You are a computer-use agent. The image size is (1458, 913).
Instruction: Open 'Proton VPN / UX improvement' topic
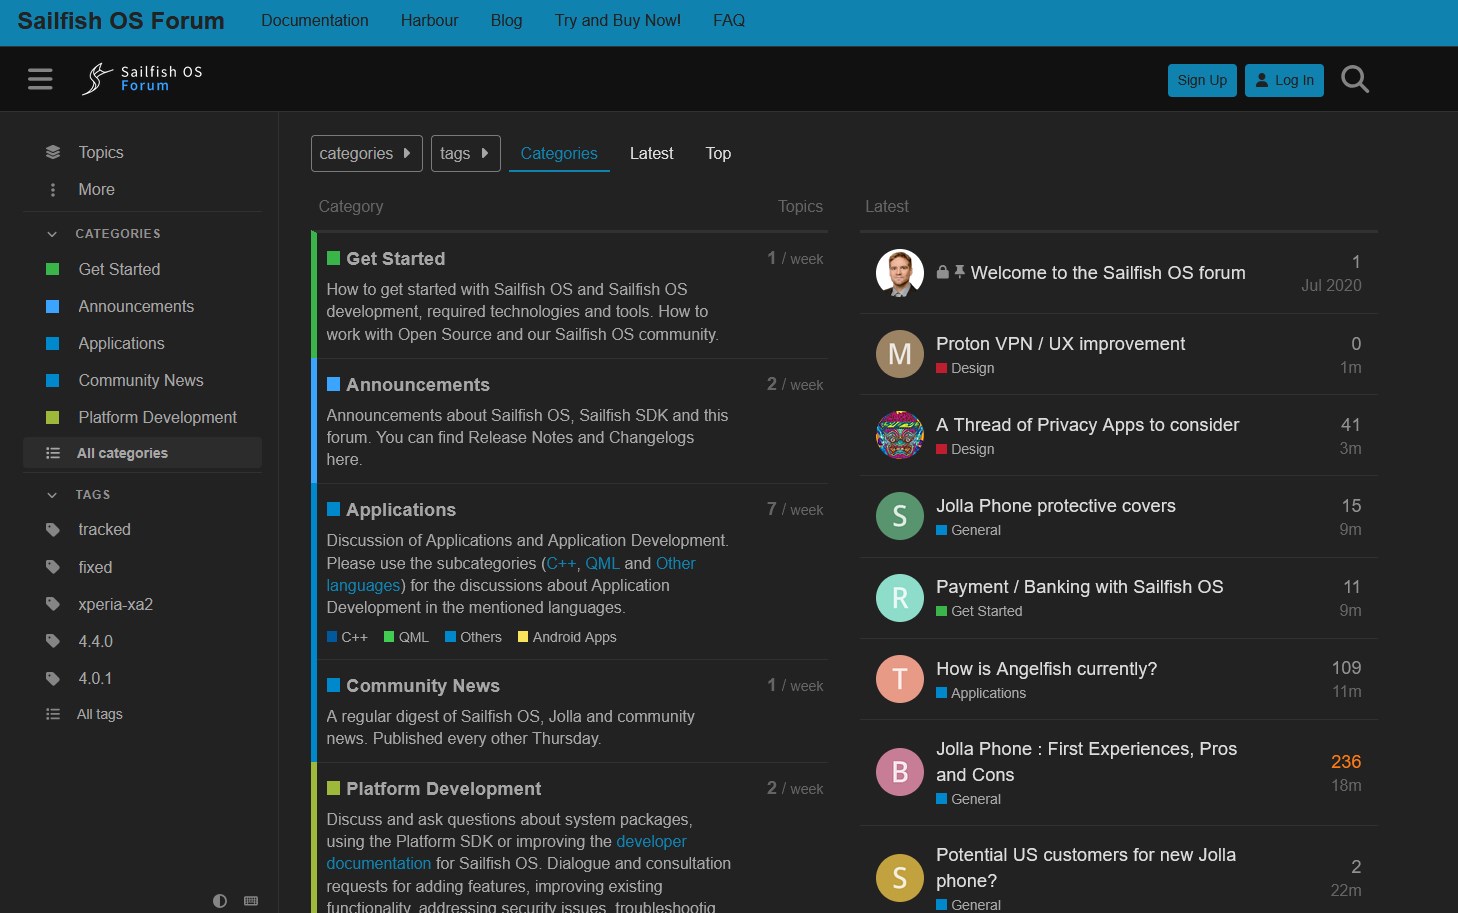click(x=1060, y=343)
